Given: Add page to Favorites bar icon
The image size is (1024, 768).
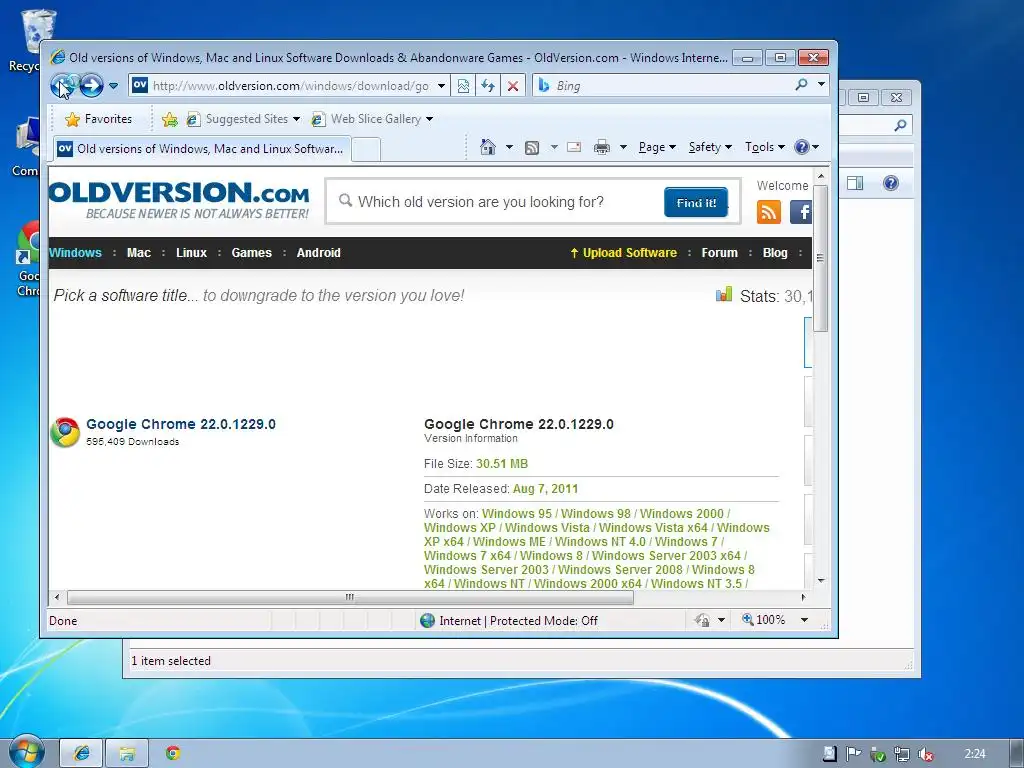Looking at the screenshot, I should (169, 119).
